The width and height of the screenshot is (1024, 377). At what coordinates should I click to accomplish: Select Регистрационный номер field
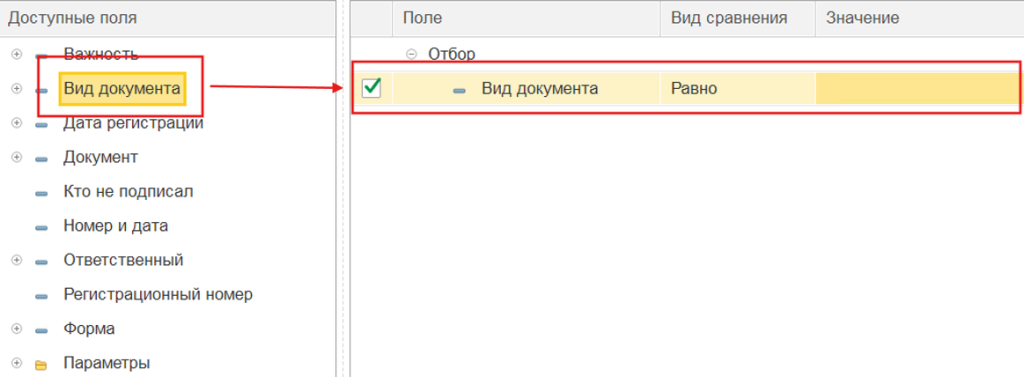158,295
